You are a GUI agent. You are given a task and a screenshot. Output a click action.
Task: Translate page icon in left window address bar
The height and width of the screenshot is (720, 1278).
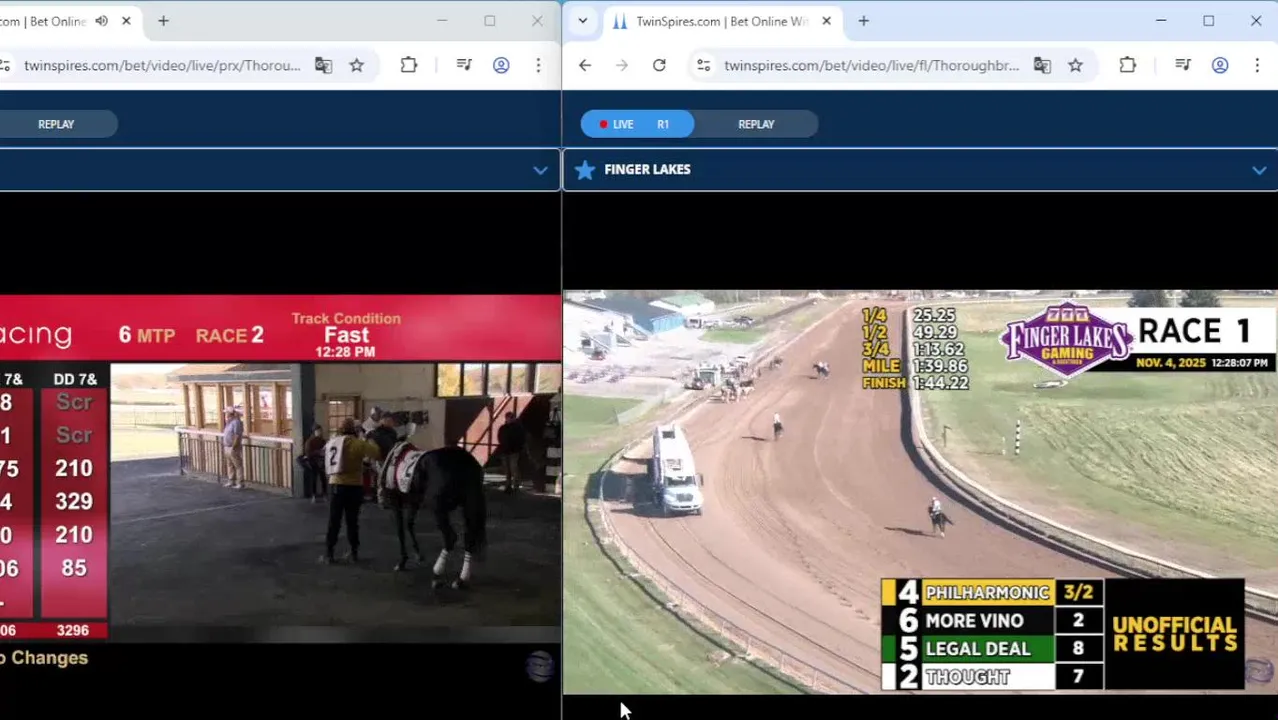(x=323, y=65)
